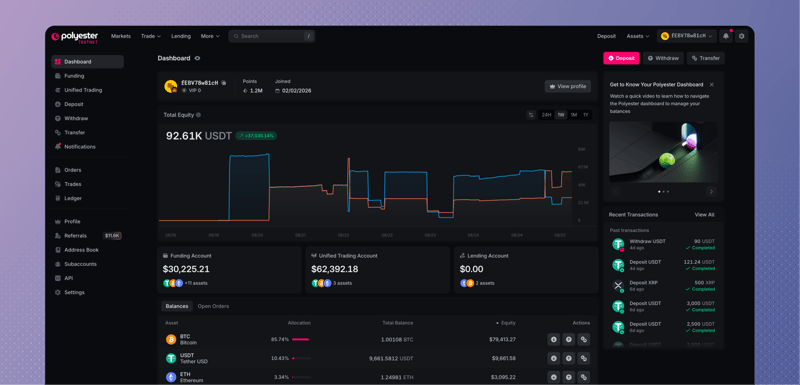Focus the Search input field

coord(271,36)
